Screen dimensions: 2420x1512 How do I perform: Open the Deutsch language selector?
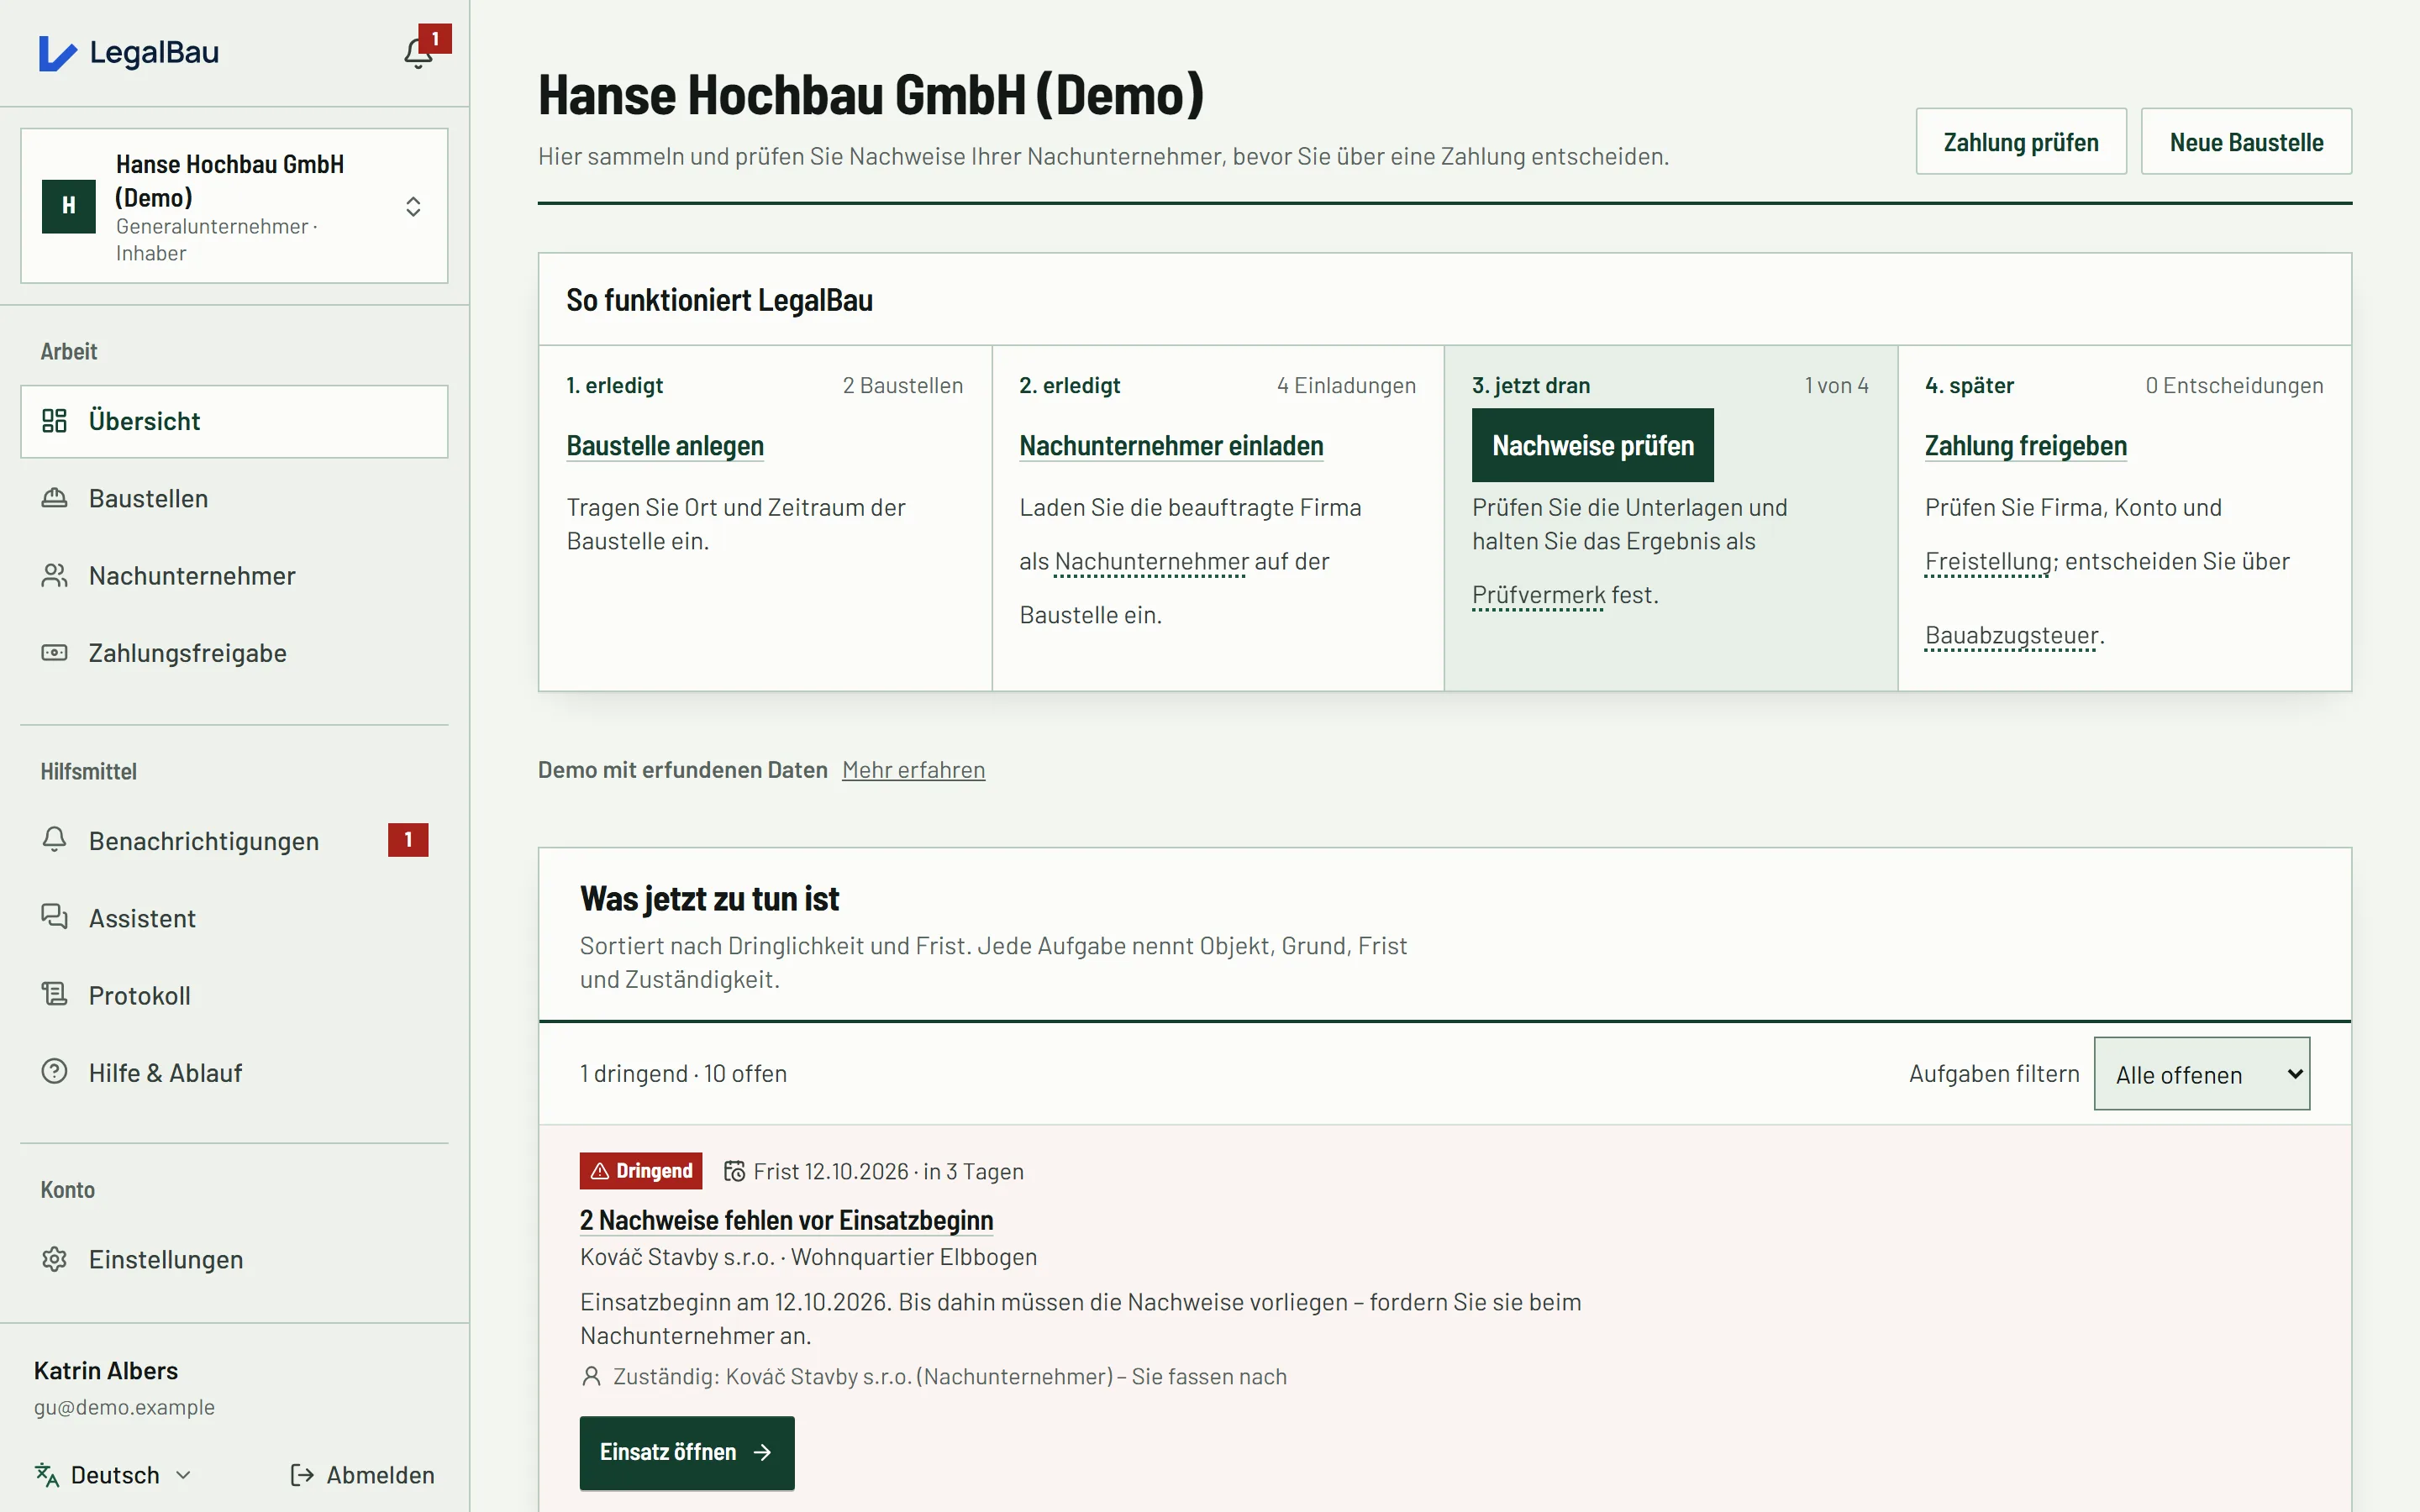(114, 1475)
